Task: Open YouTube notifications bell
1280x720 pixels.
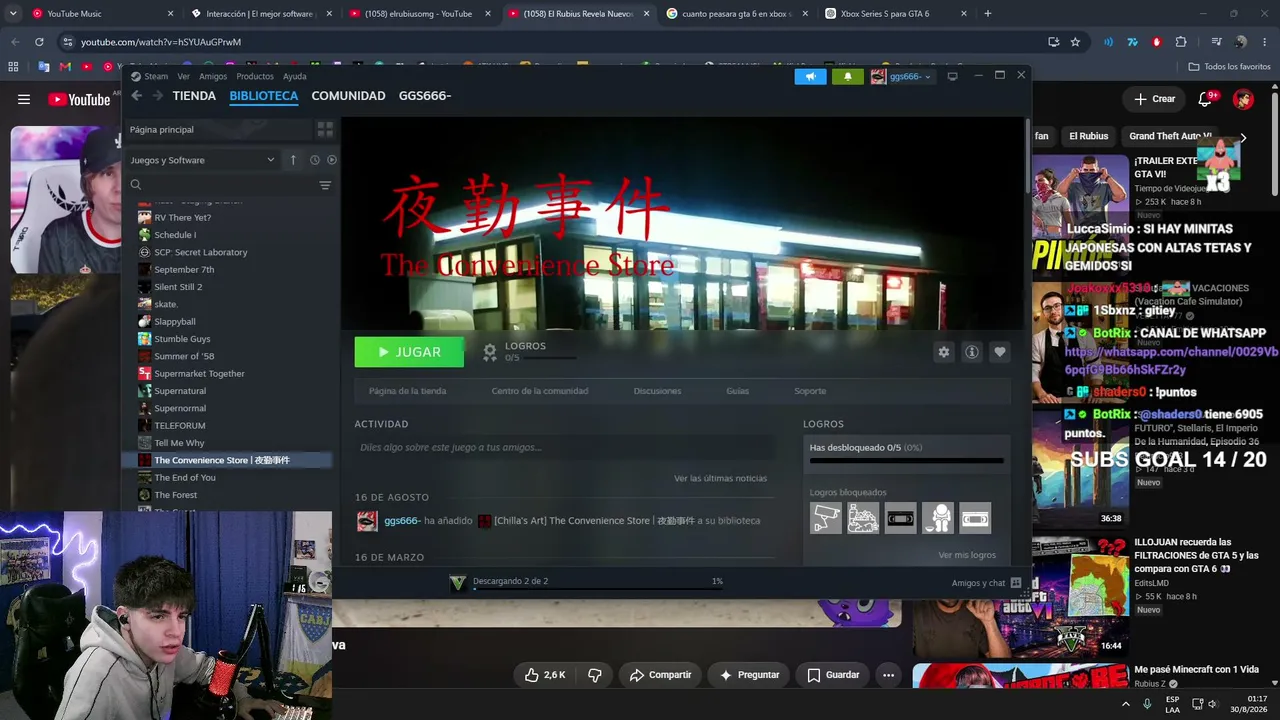Action: [x=1205, y=99]
